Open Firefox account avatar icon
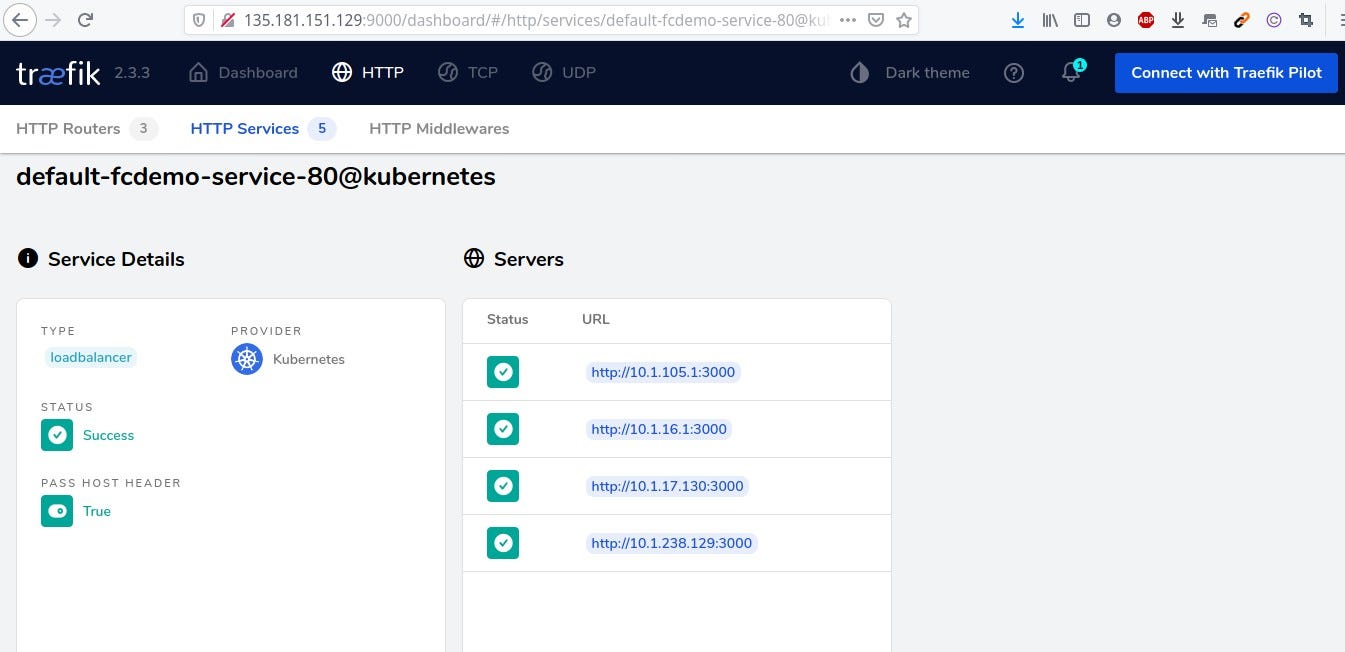 pyautogui.click(x=1114, y=19)
